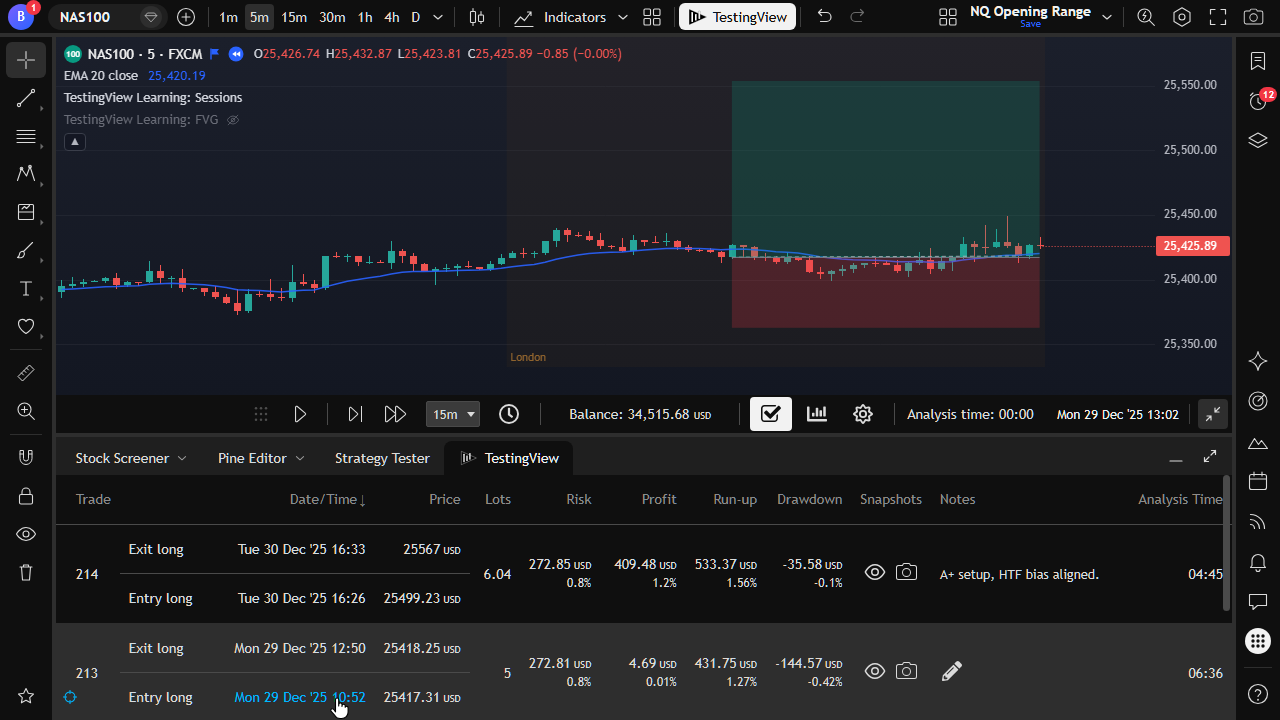Image resolution: width=1280 pixels, height=720 pixels.
Task: Play the replay simulation
Action: [x=300, y=414]
